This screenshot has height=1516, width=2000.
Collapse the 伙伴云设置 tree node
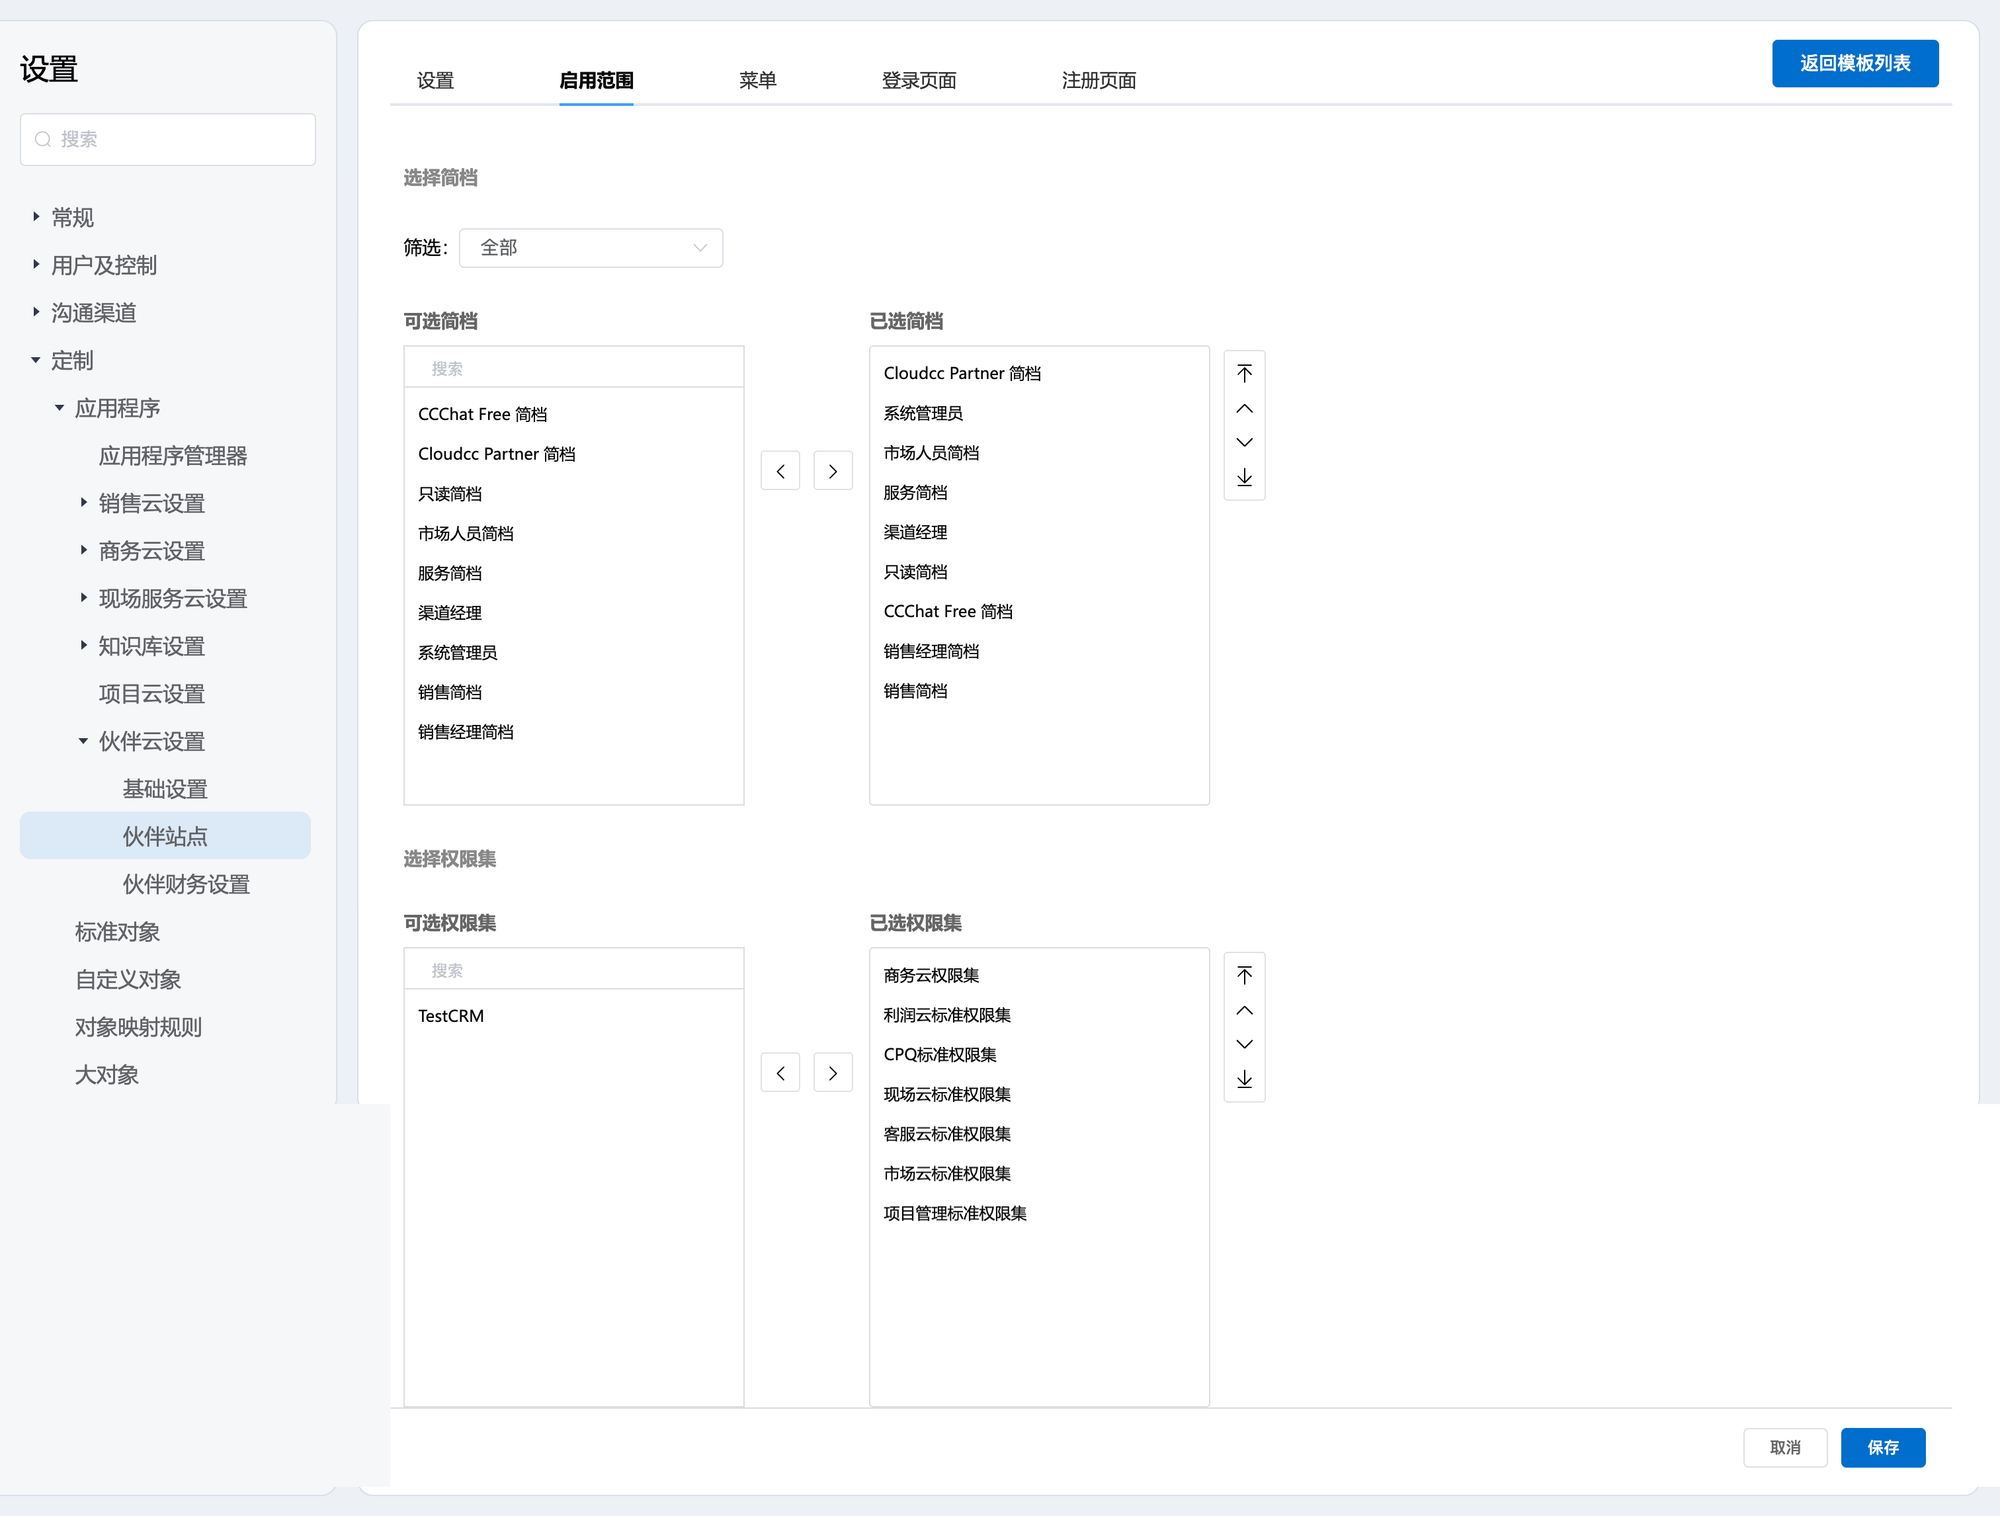point(83,741)
